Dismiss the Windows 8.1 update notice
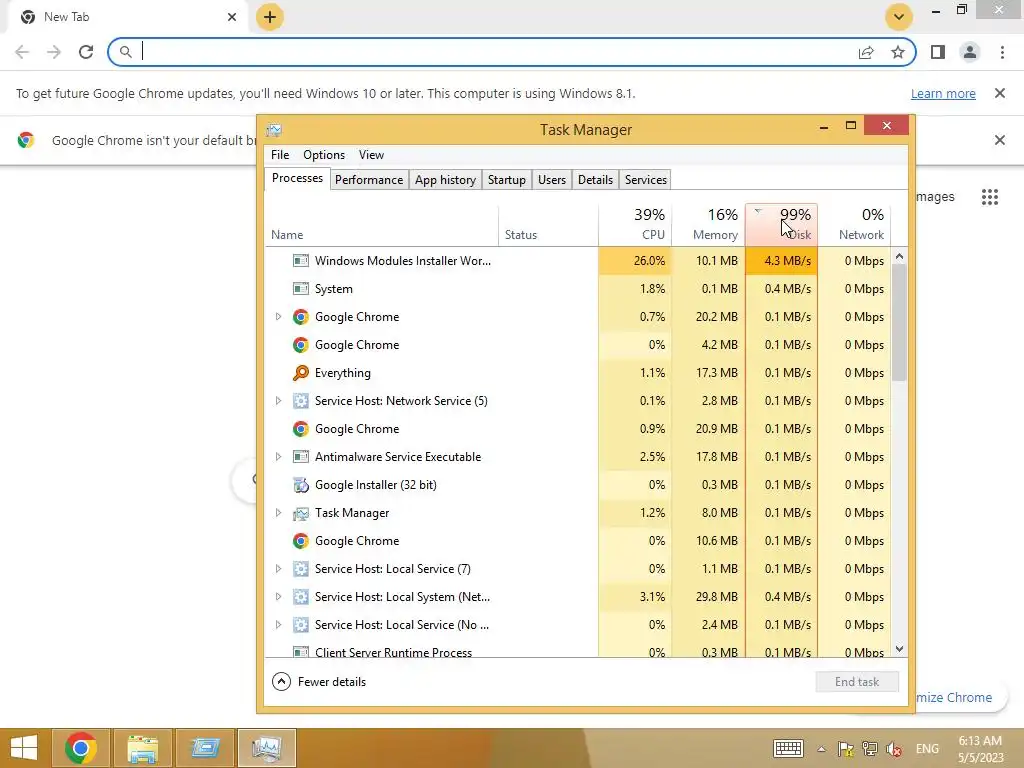The width and height of the screenshot is (1024, 768). 1000,93
